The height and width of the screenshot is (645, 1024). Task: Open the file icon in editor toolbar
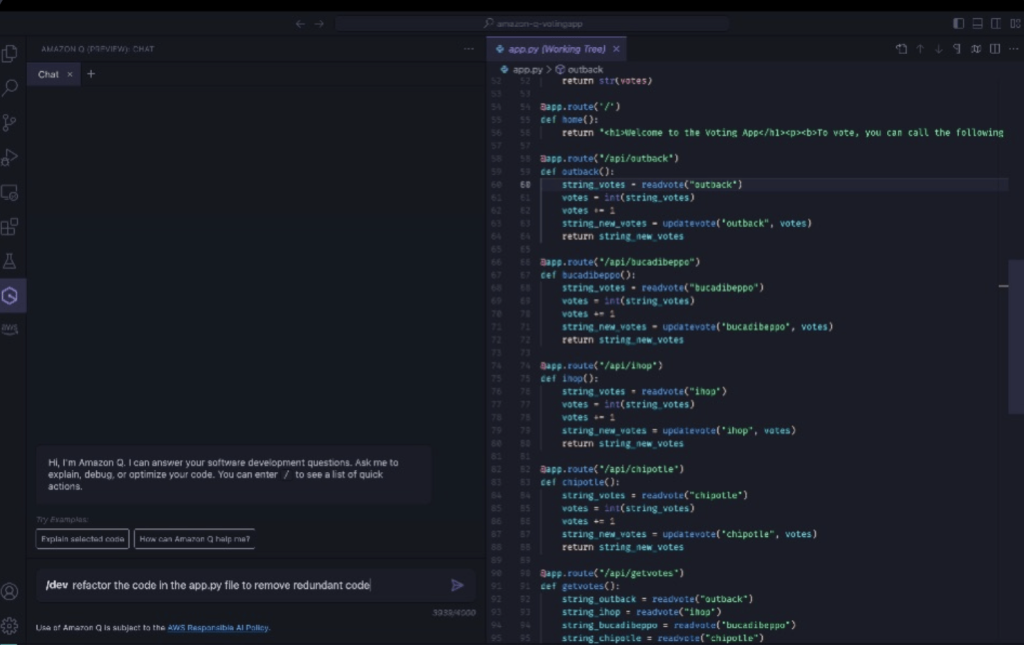point(901,49)
